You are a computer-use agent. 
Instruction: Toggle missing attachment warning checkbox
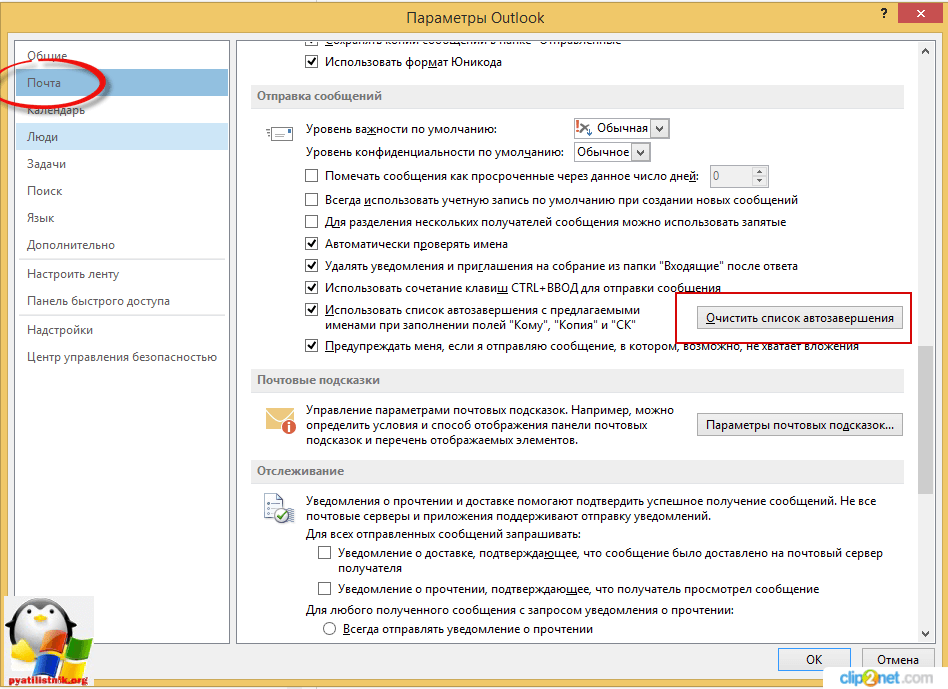[x=311, y=346]
